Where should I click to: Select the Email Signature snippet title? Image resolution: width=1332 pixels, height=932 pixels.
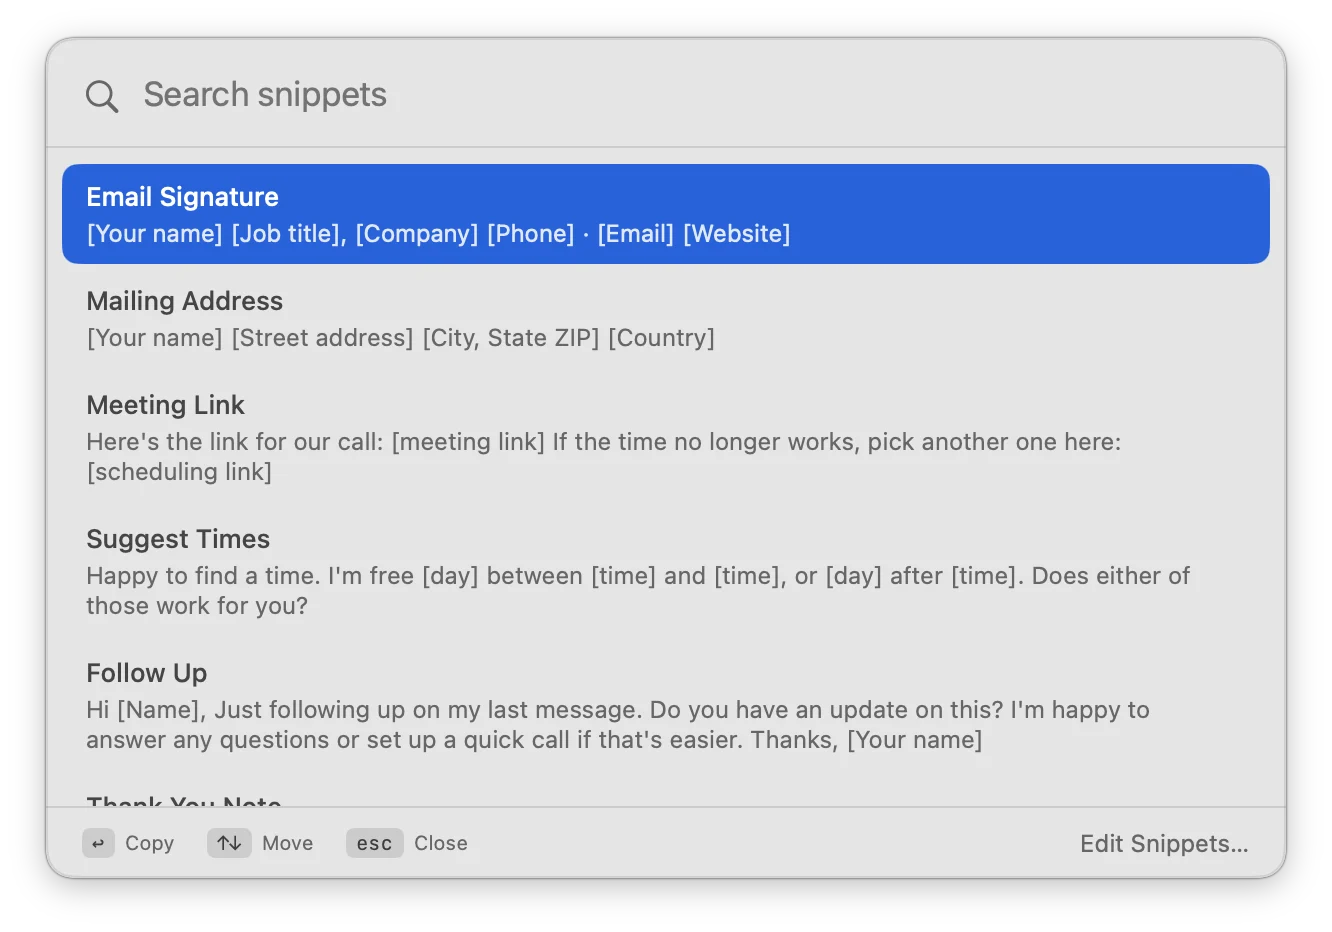pyautogui.click(x=182, y=196)
